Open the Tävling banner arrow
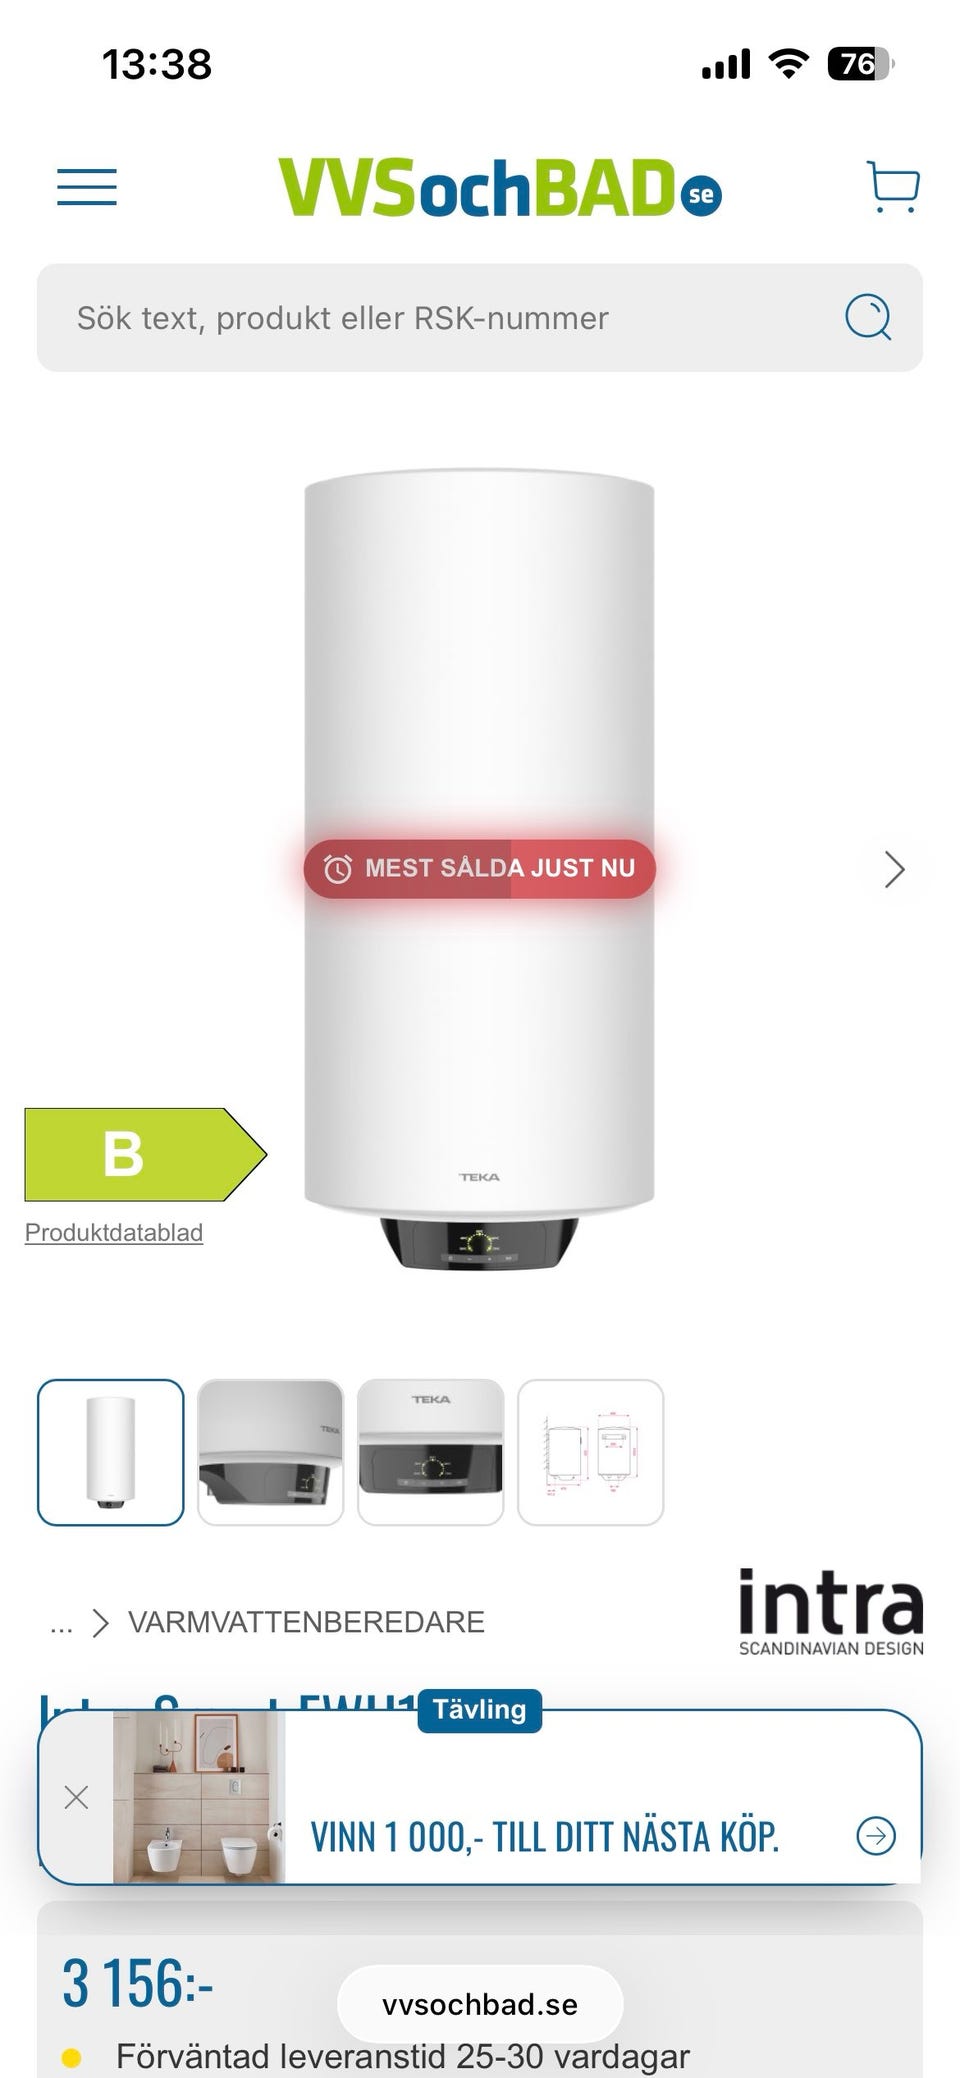Image resolution: width=960 pixels, height=2078 pixels. (x=876, y=1835)
